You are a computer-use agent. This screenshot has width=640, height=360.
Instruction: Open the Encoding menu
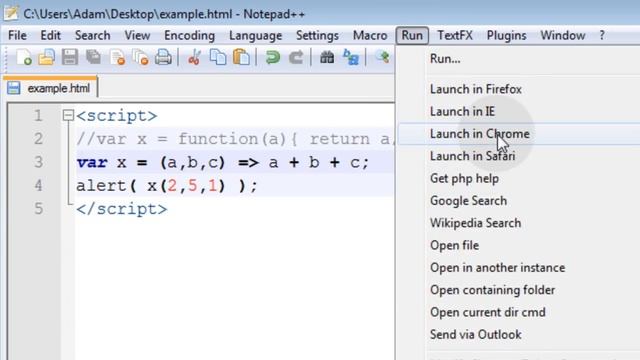189,36
